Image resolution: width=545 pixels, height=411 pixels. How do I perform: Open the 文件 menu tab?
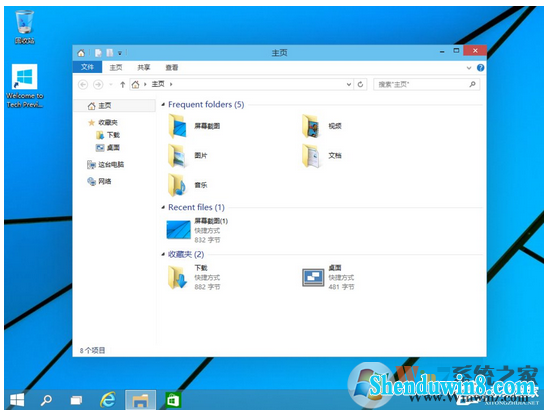point(87,67)
